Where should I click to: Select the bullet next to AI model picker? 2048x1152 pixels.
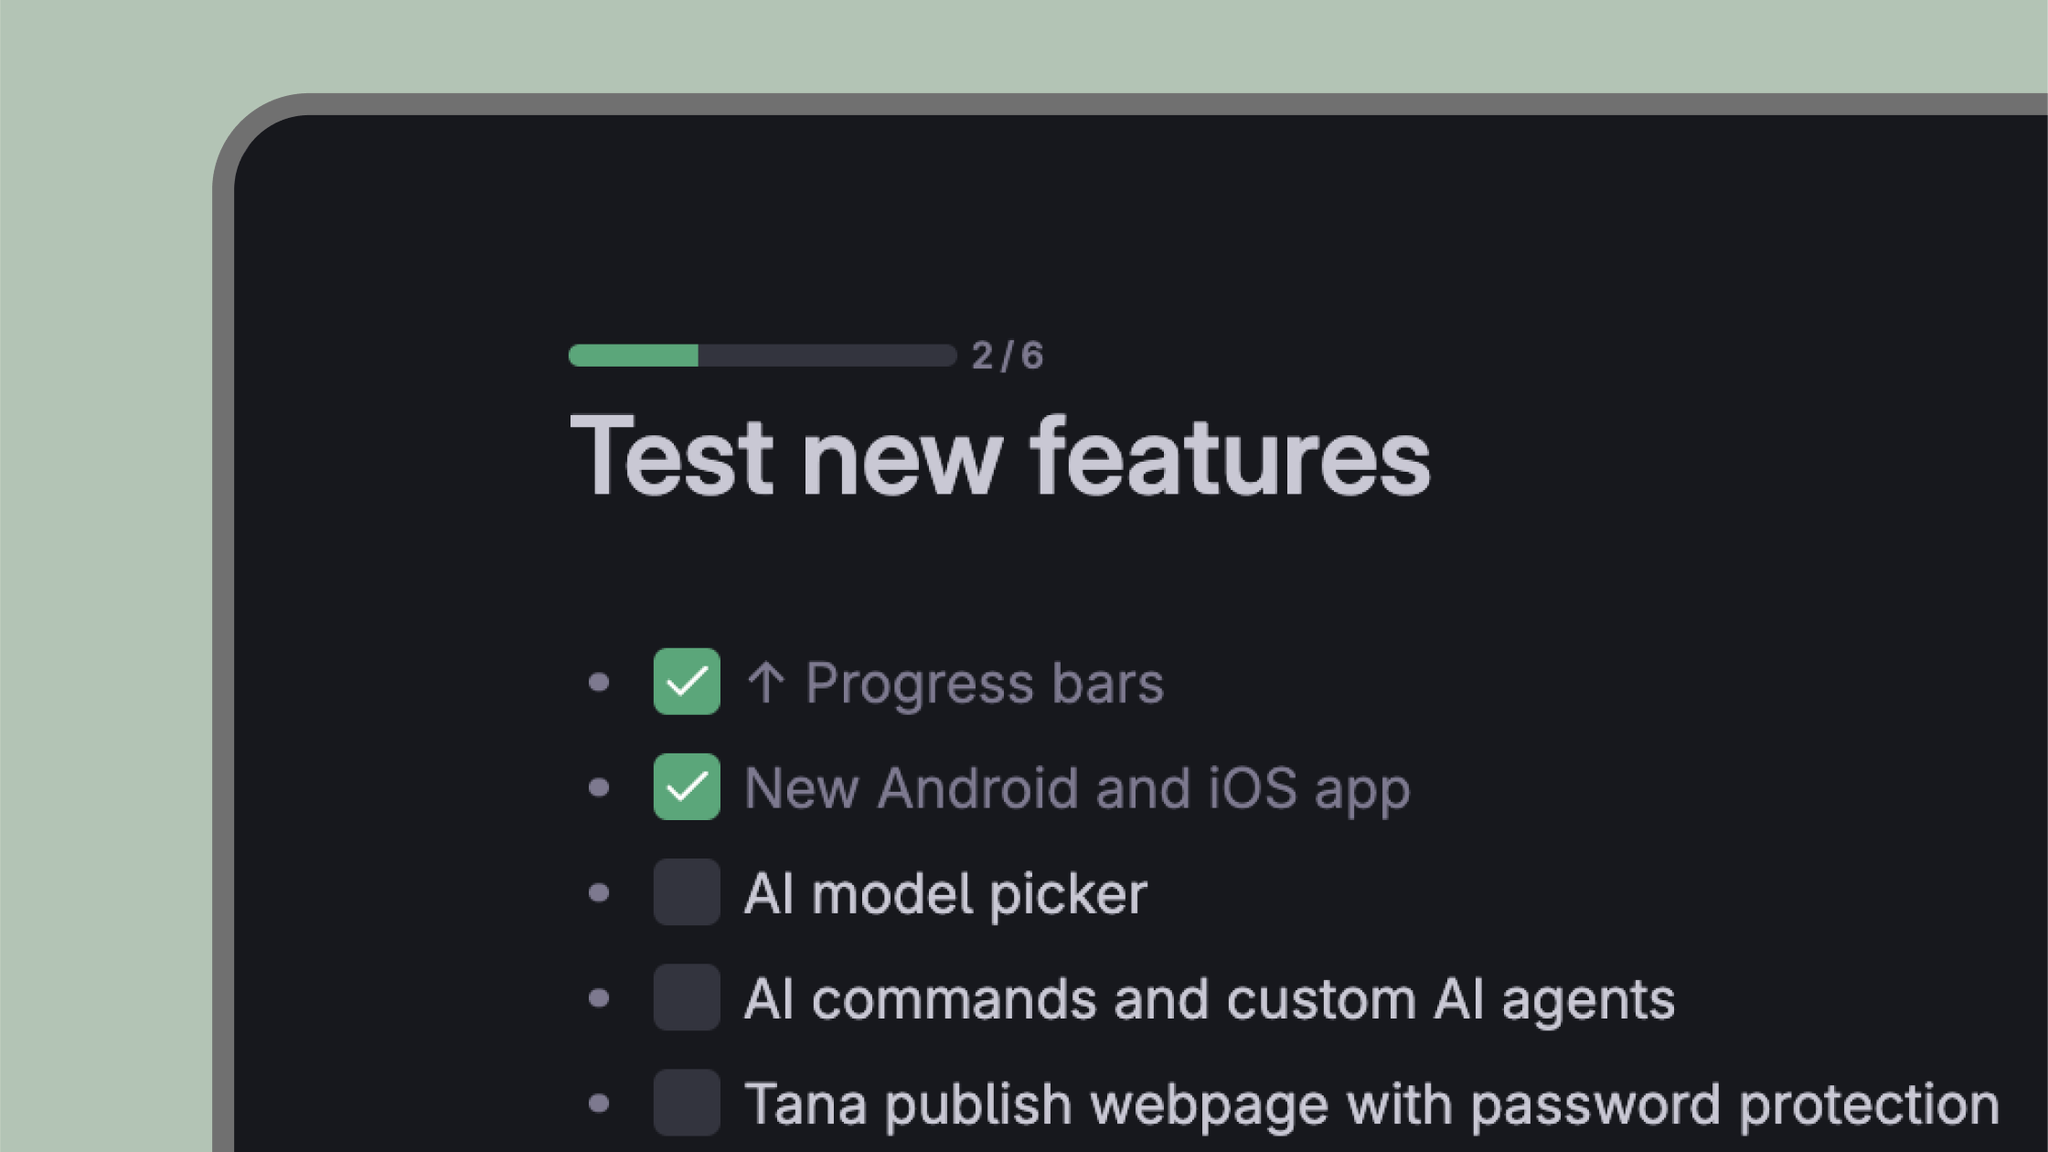click(x=601, y=894)
